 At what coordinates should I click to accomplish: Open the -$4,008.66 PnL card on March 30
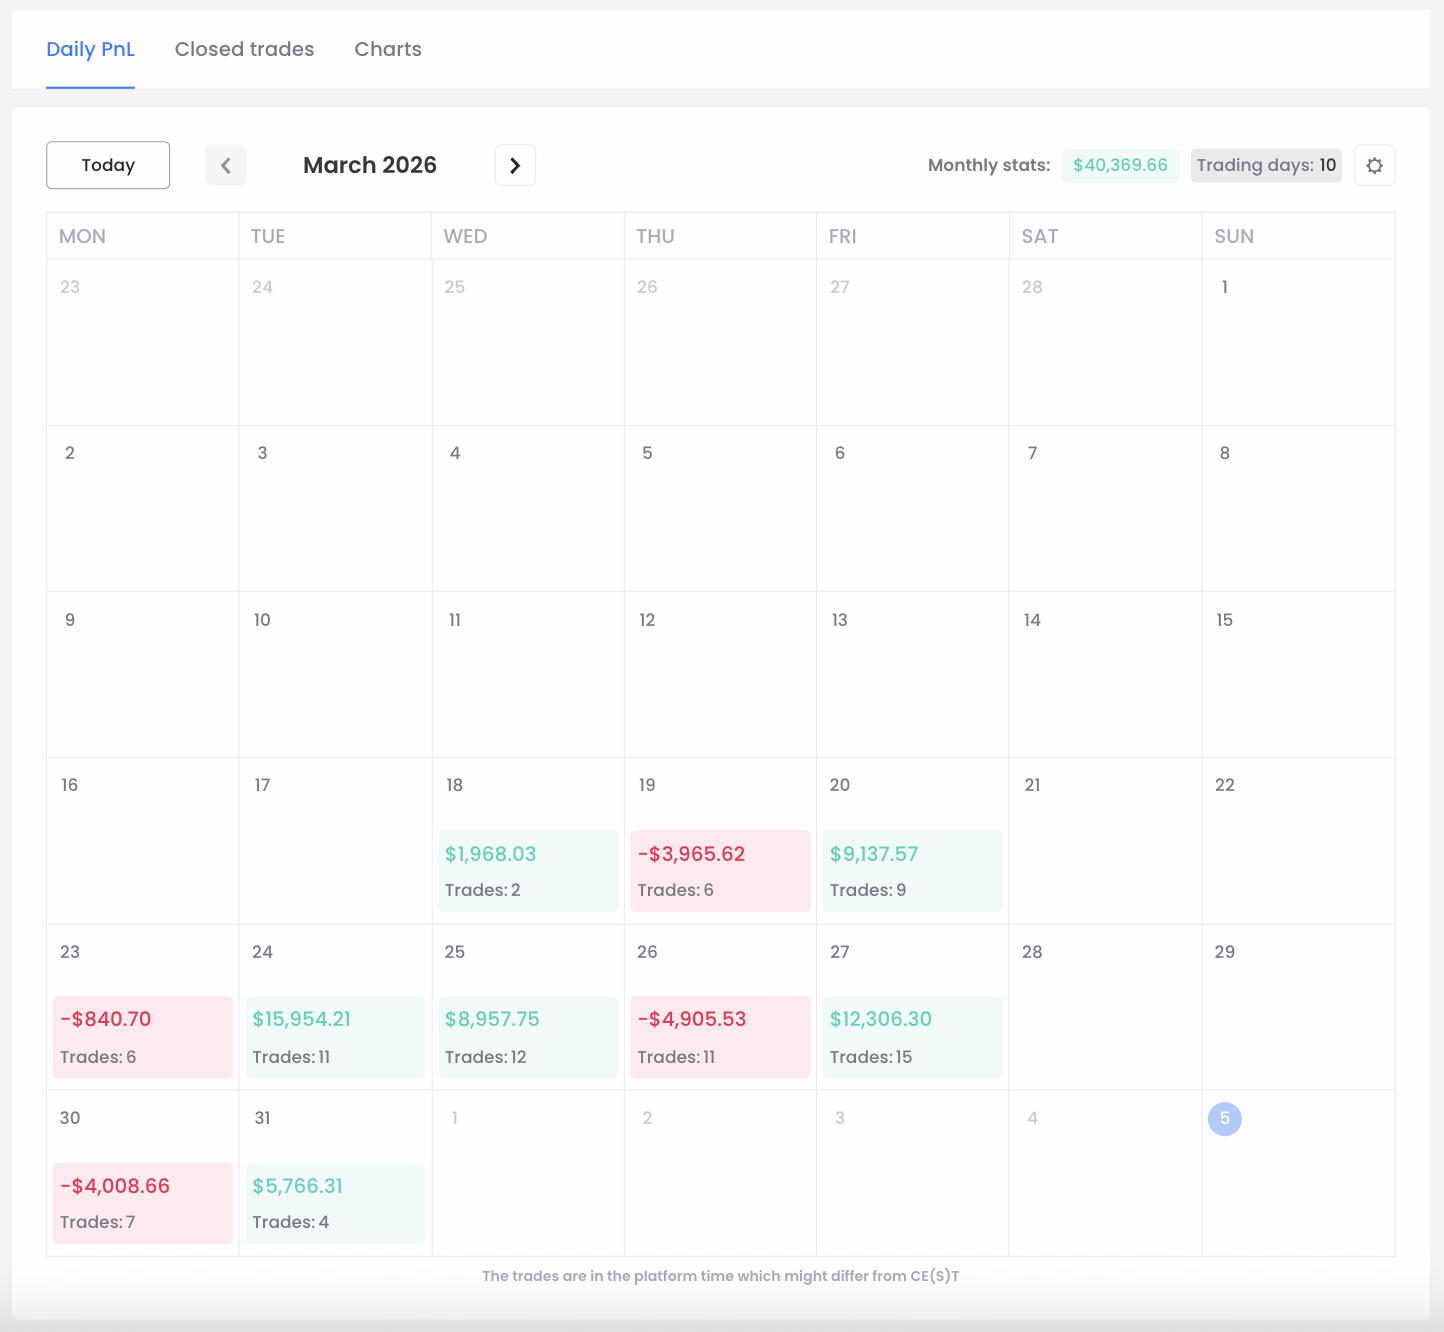(x=143, y=1203)
